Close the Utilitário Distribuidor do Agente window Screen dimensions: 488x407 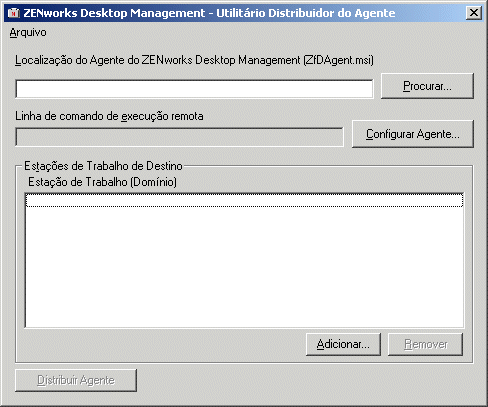pos(474,13)
